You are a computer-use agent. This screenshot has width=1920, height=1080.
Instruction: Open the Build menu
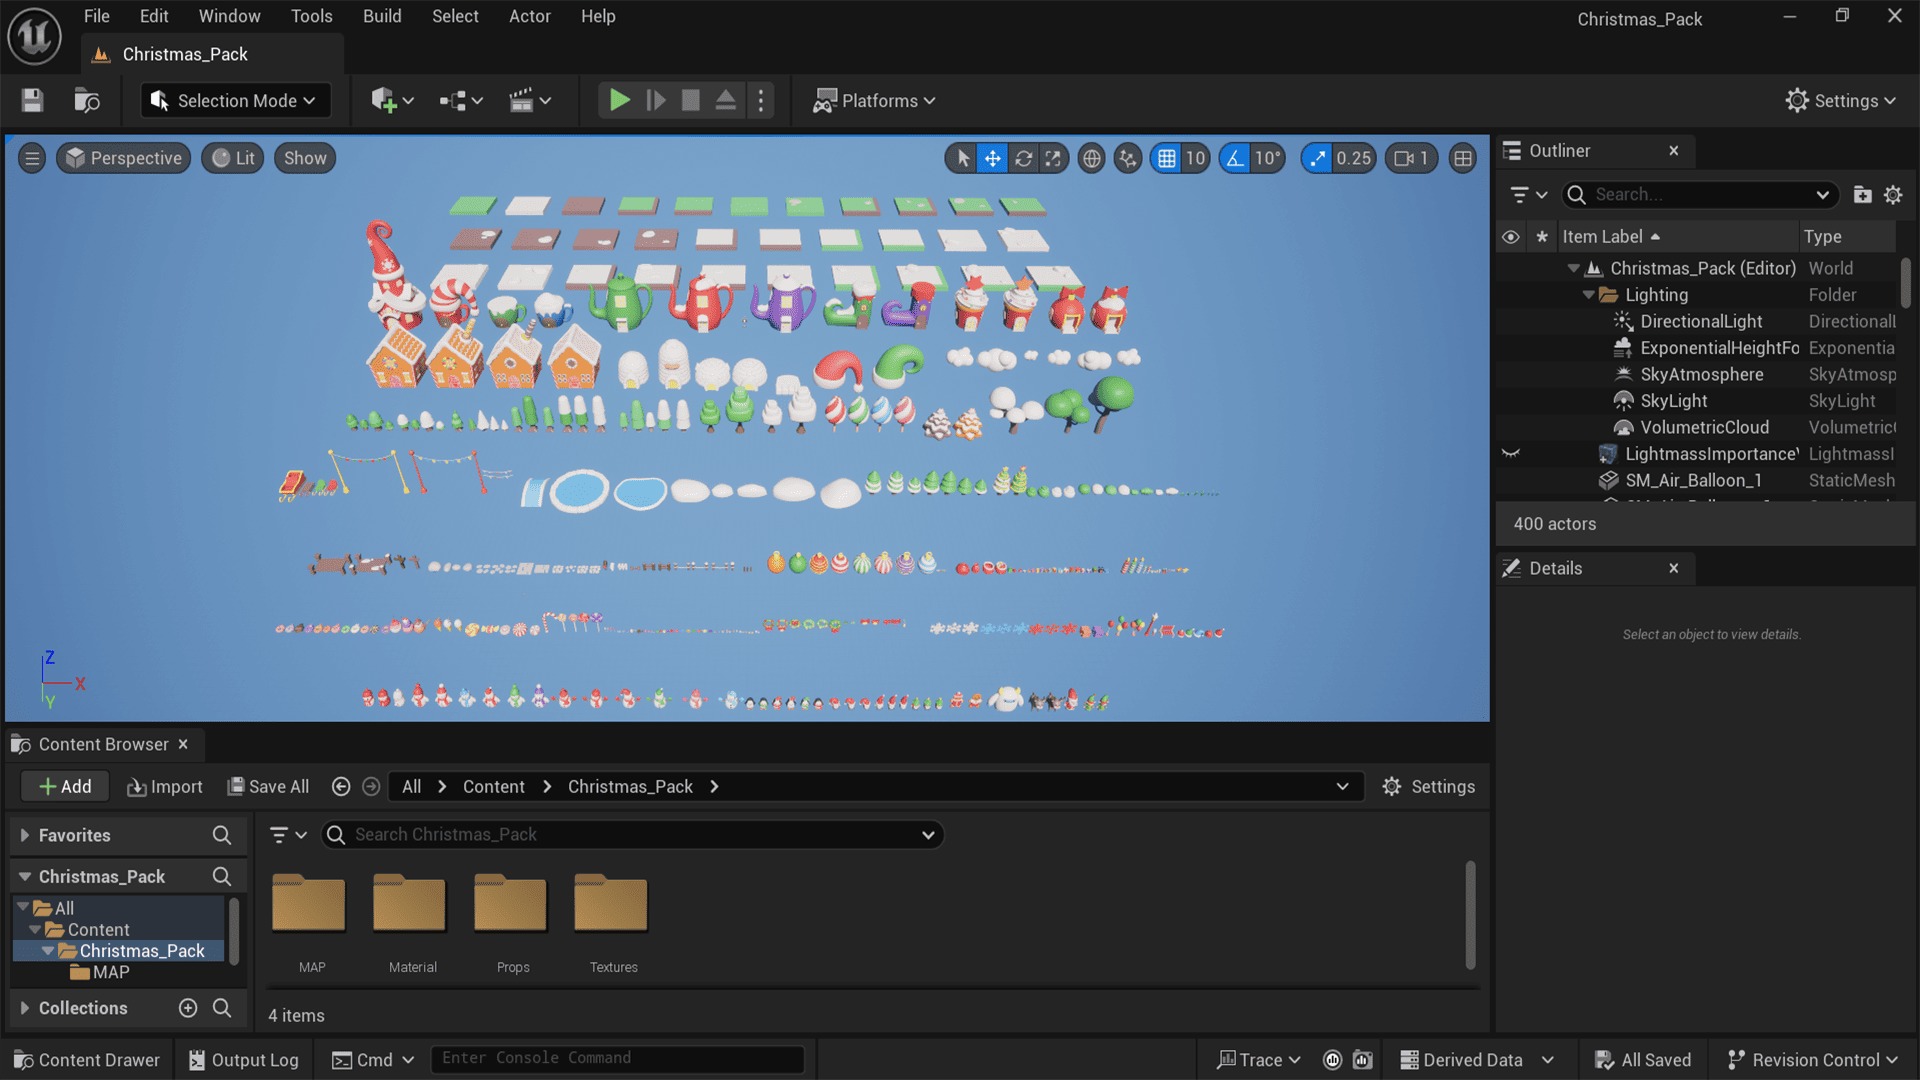point(382,16)
